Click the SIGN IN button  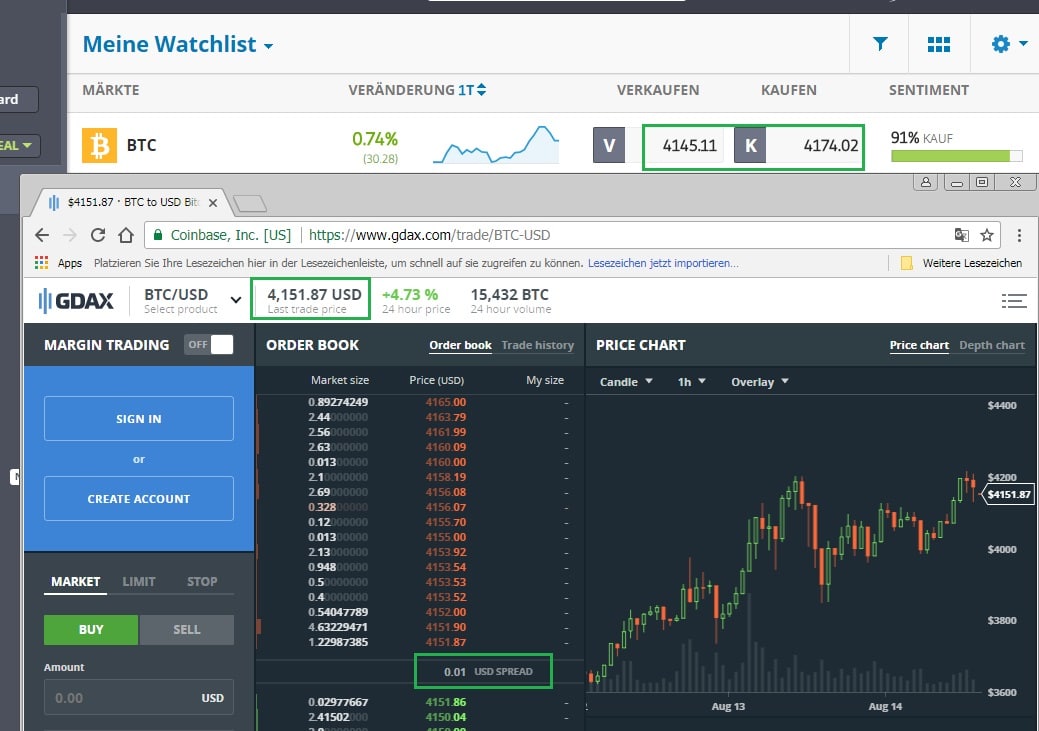point(139,419)
